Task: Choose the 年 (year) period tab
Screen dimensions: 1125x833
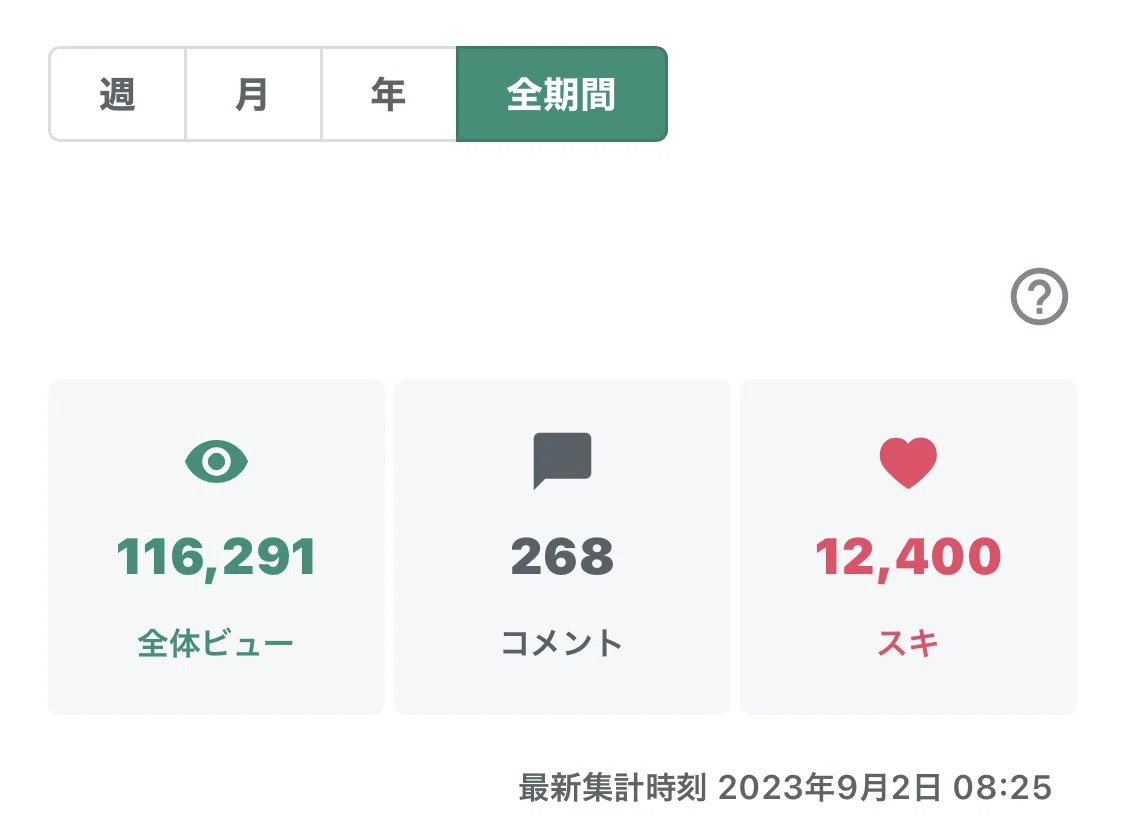Action: pos(389,94)
